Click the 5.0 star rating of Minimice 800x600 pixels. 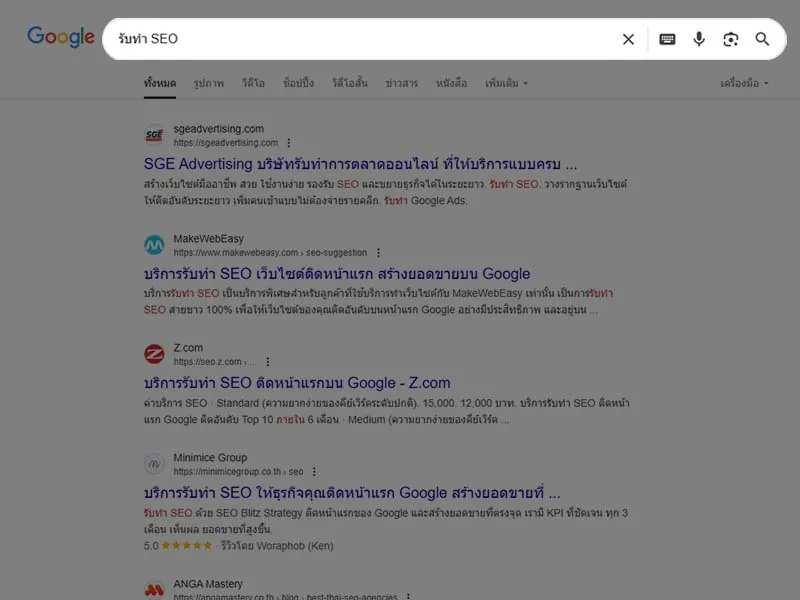pos(178,546)
